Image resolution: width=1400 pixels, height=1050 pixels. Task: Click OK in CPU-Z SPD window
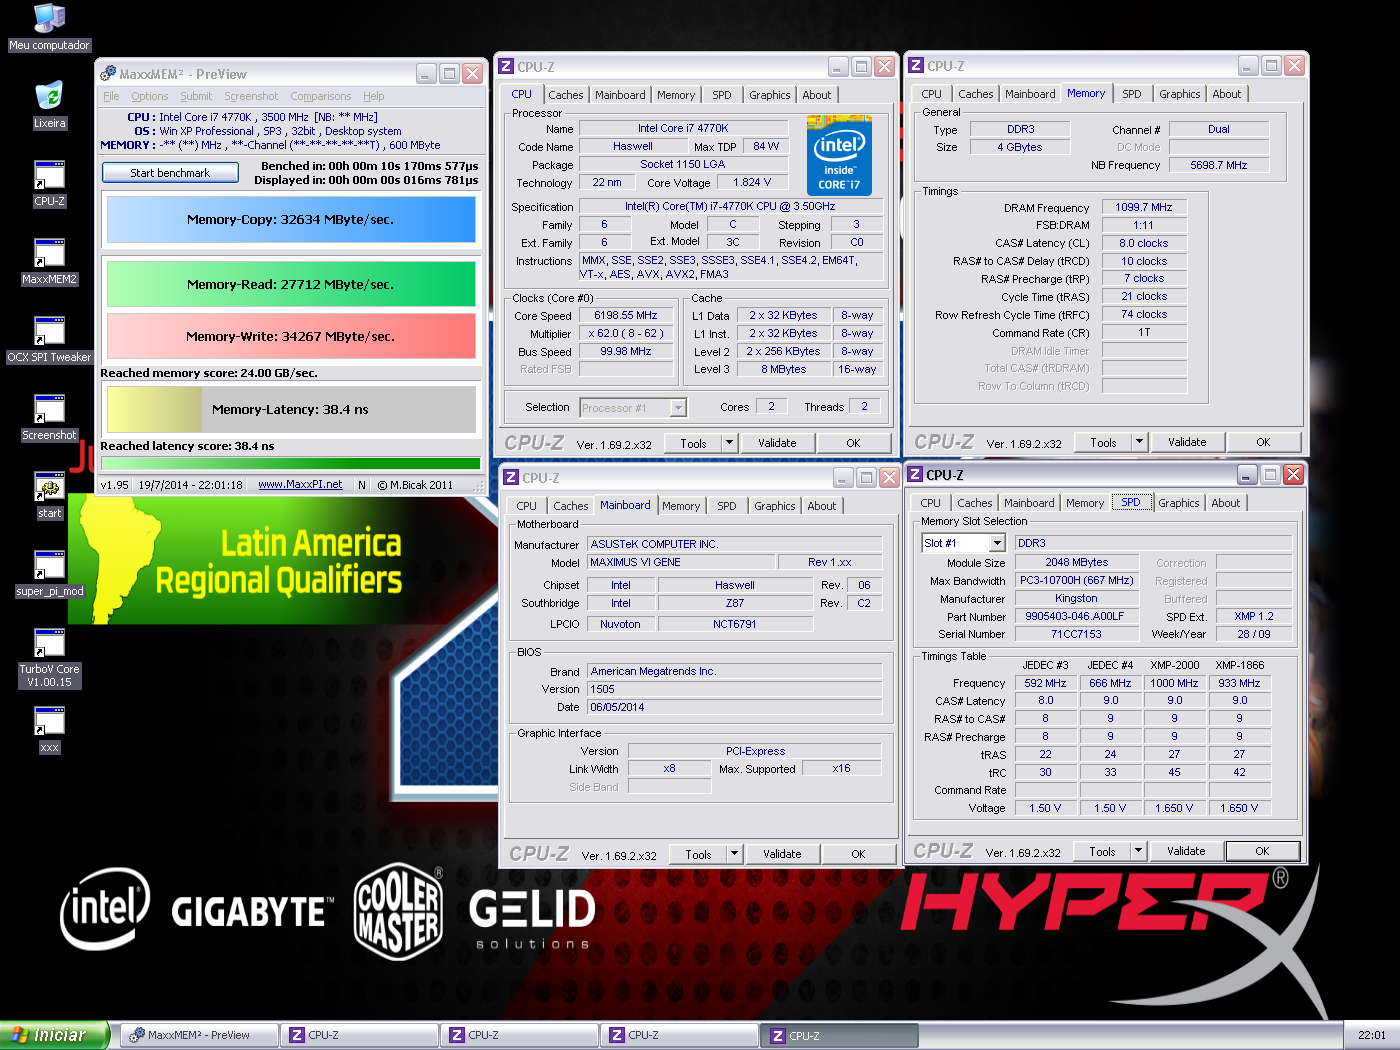click(x=1262, y=851)
